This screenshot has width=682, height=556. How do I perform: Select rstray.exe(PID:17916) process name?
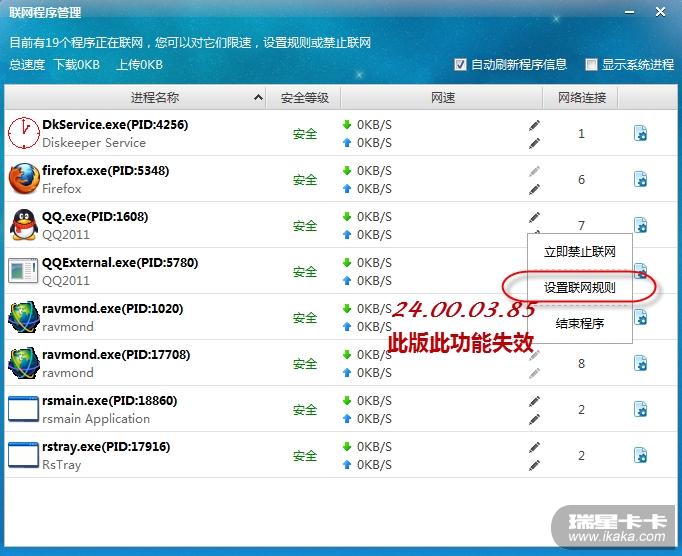tap(106, 447)
